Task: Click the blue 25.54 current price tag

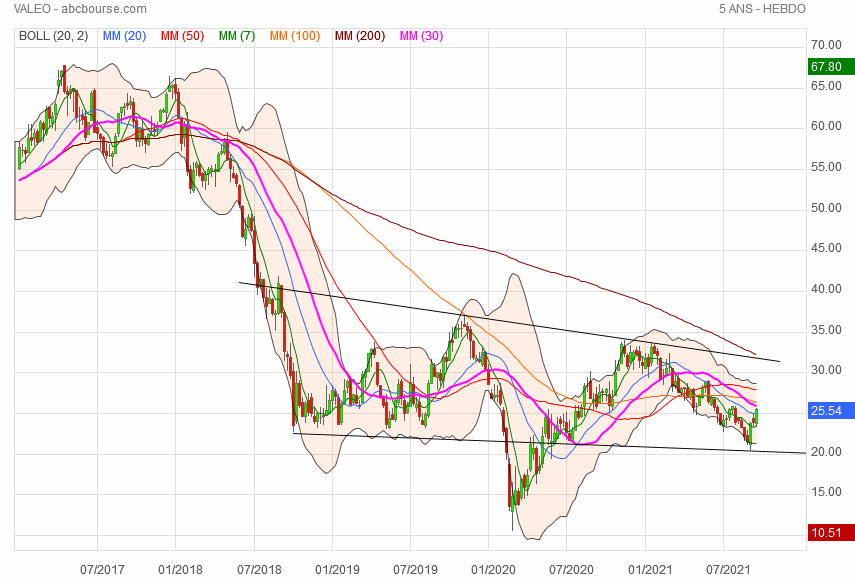Action: coord(830,411)
